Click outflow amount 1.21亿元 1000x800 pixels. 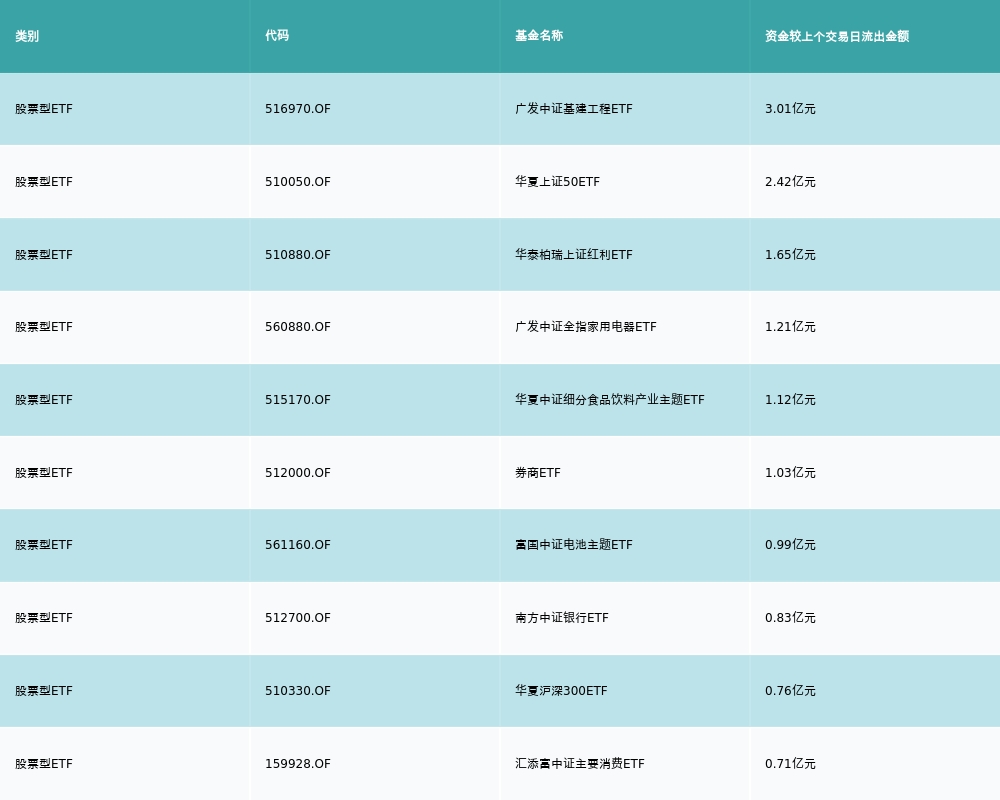tap(790, 327)
